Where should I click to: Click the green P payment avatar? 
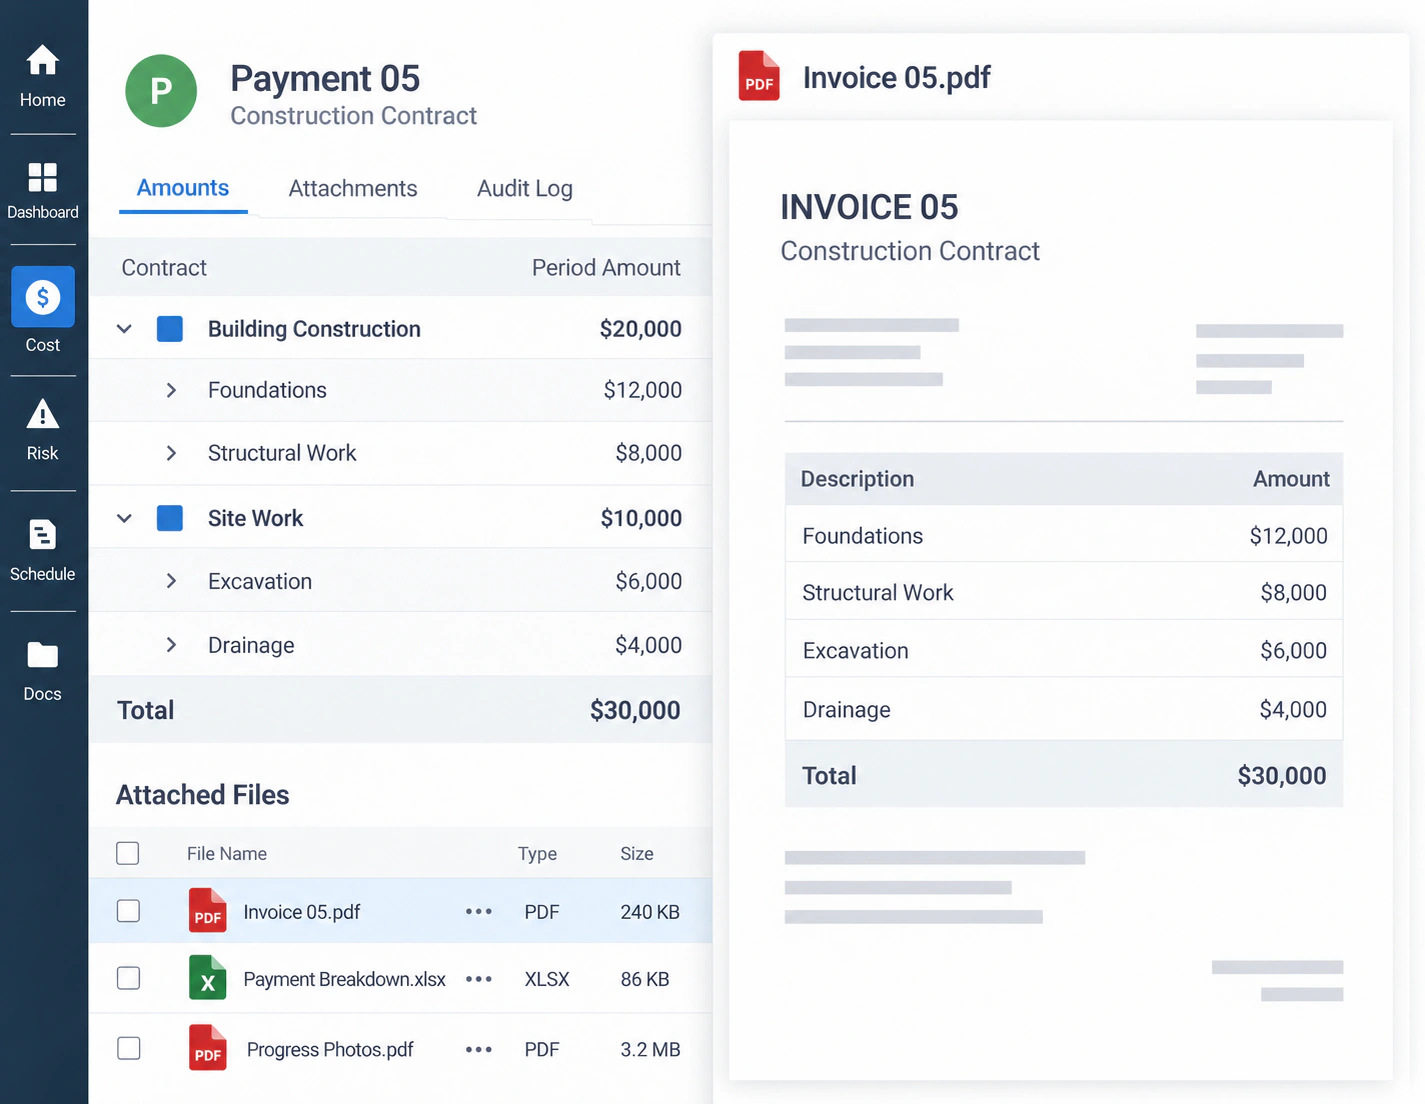(161, 91)
